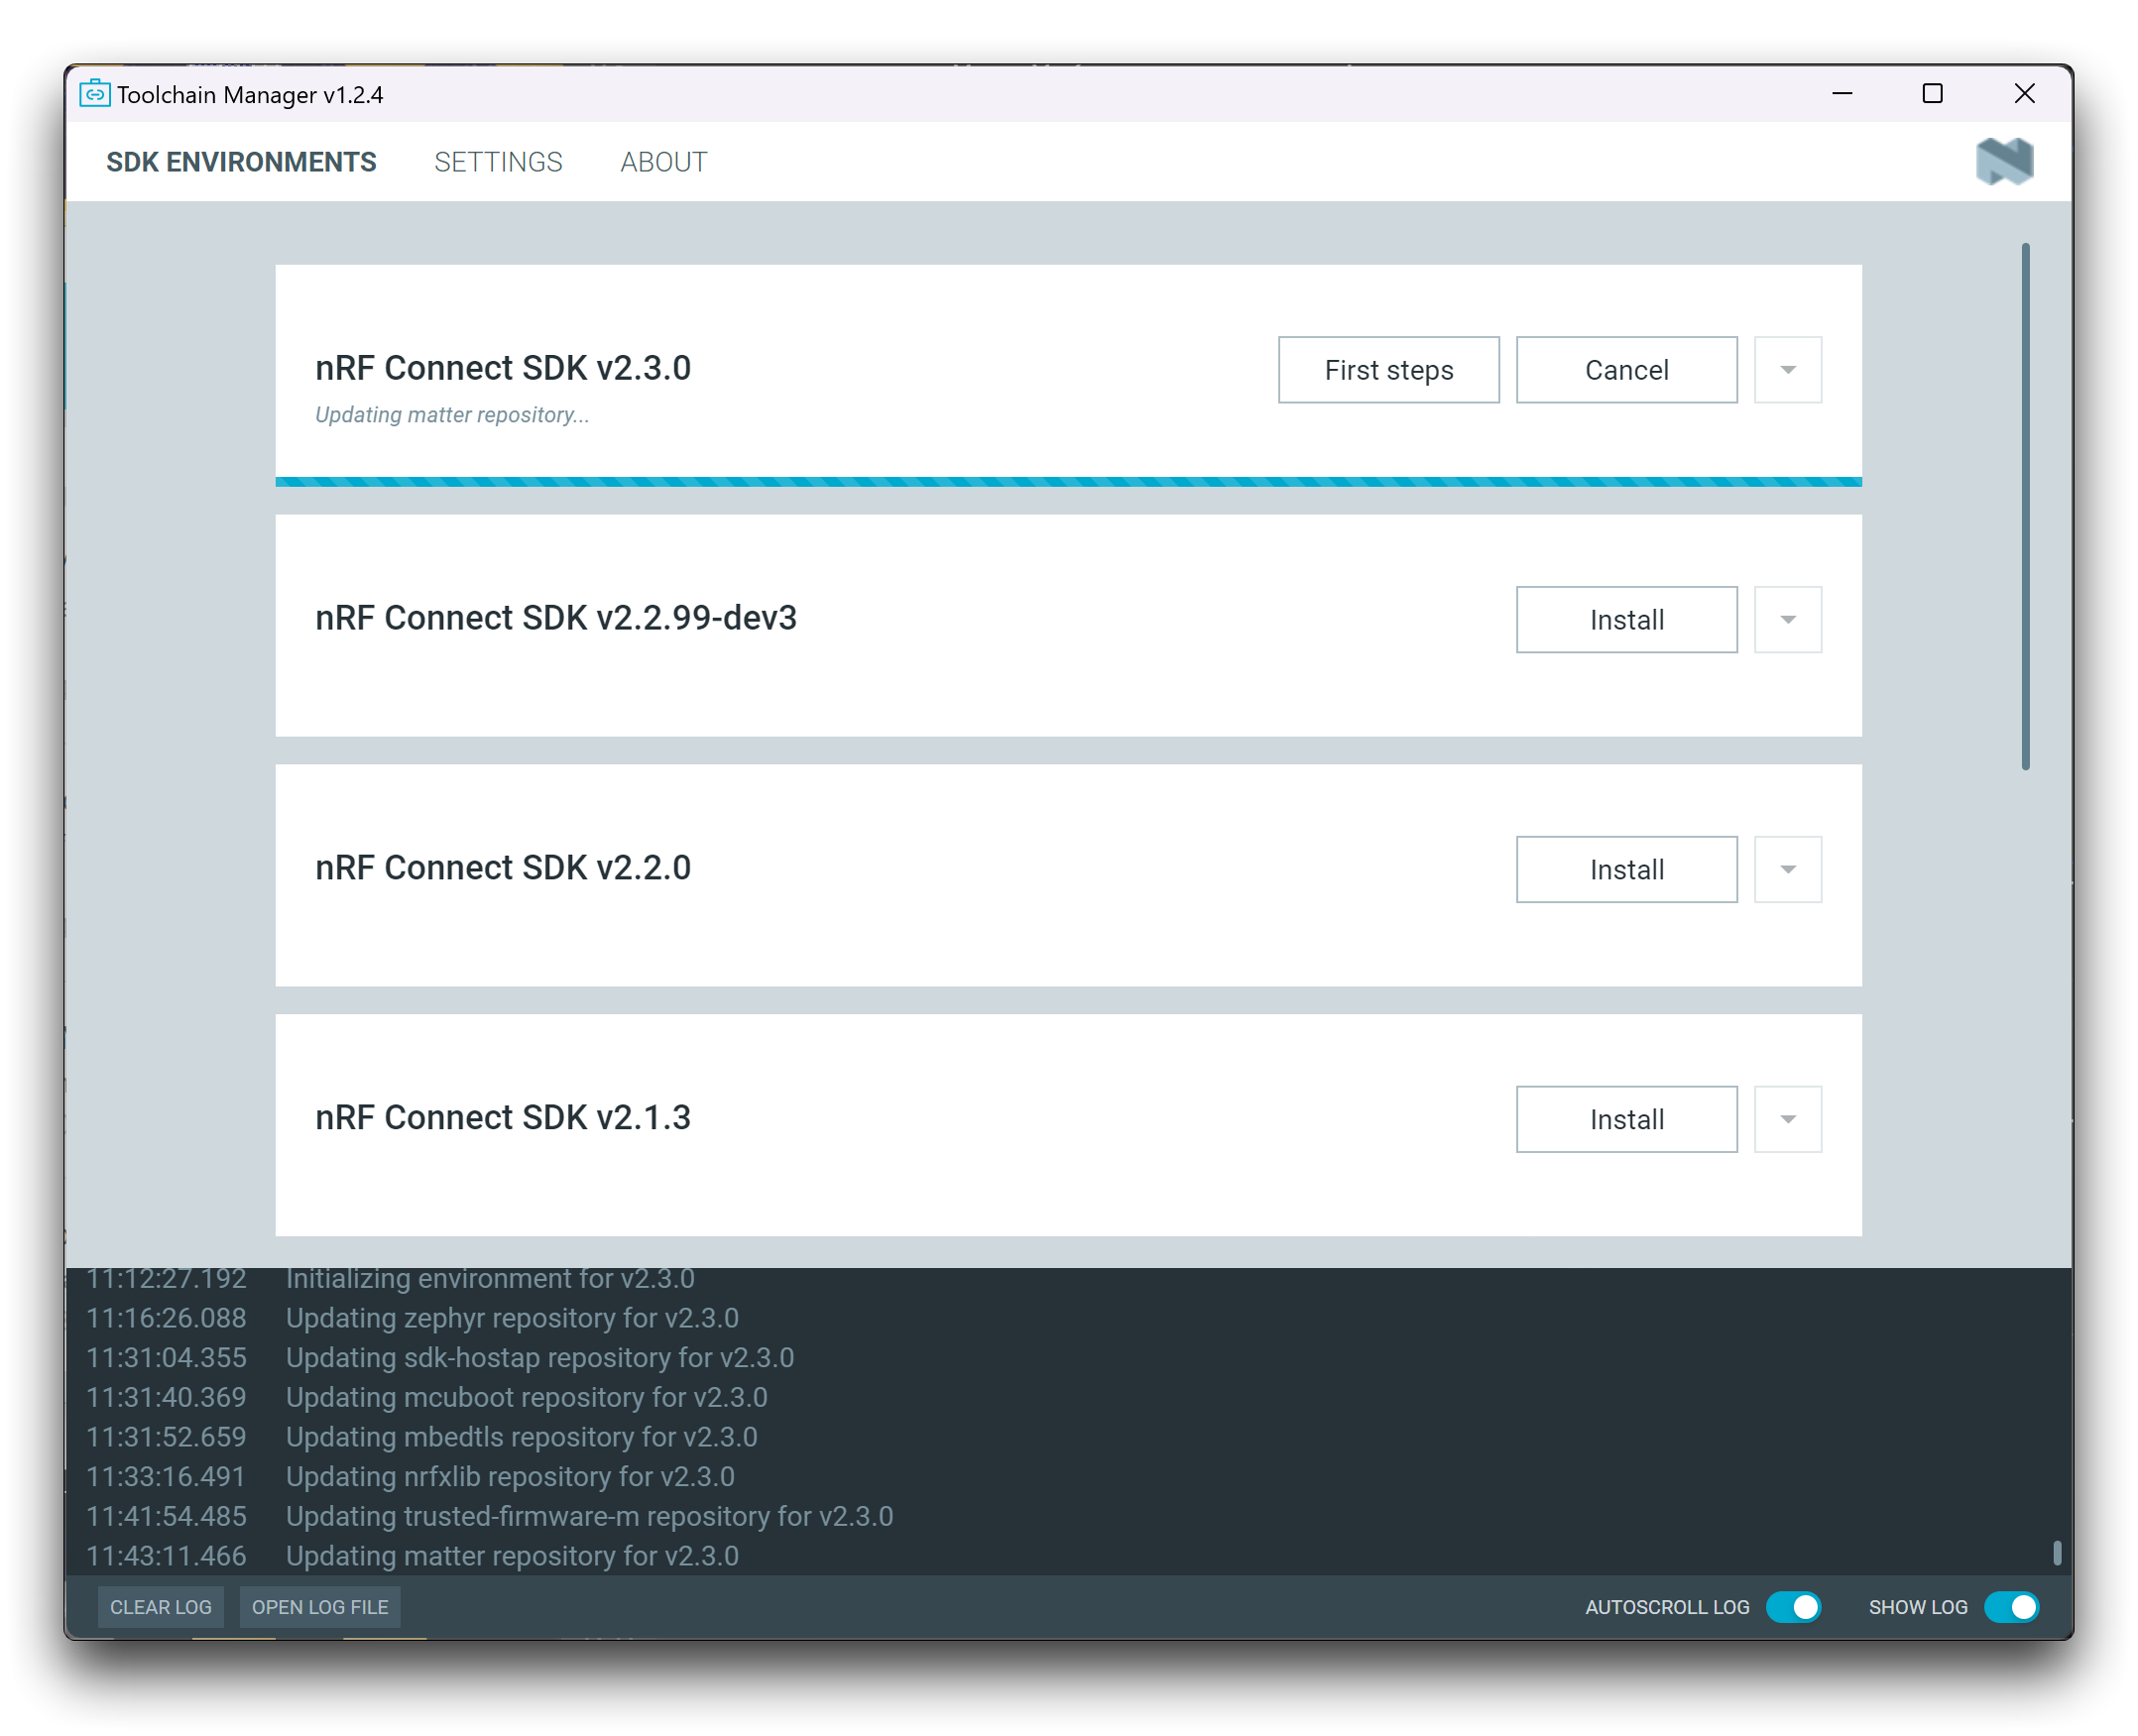The width and height of the screenshot is (2138, 1736).
Task: Click First steps for SDK v2.3.0
Action: point(1388,370)
